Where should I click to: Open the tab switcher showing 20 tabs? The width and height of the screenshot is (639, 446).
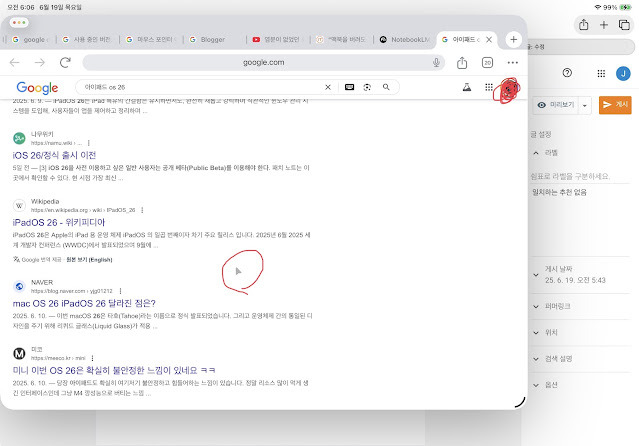click(x=487, y=62)
